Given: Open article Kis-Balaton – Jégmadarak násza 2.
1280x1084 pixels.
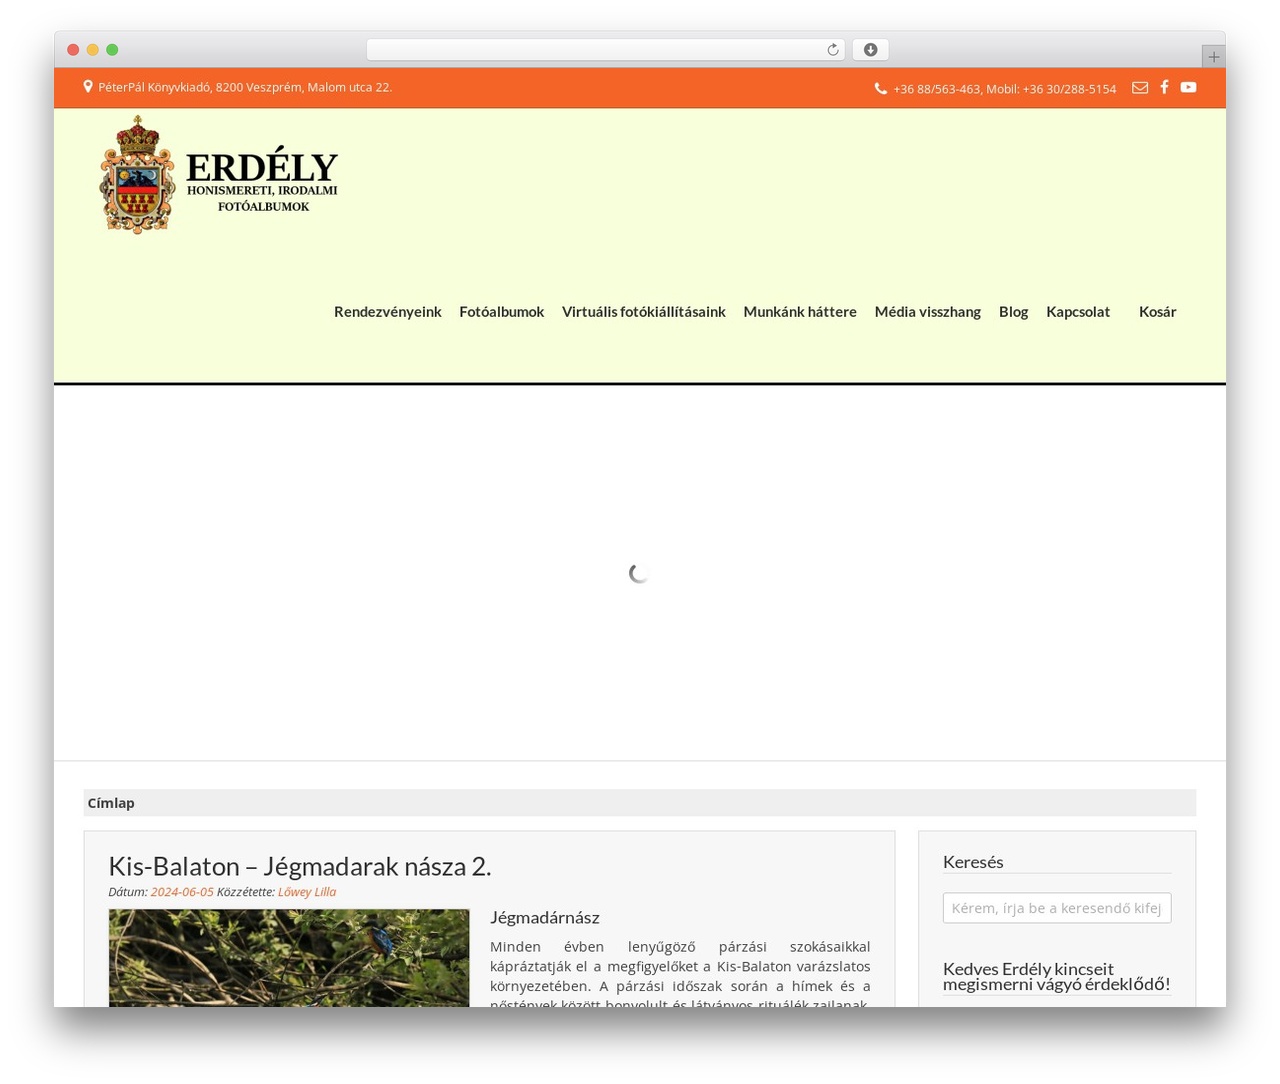Looking at the screenshot, I should pyautogui.click(x=299, y=866).
